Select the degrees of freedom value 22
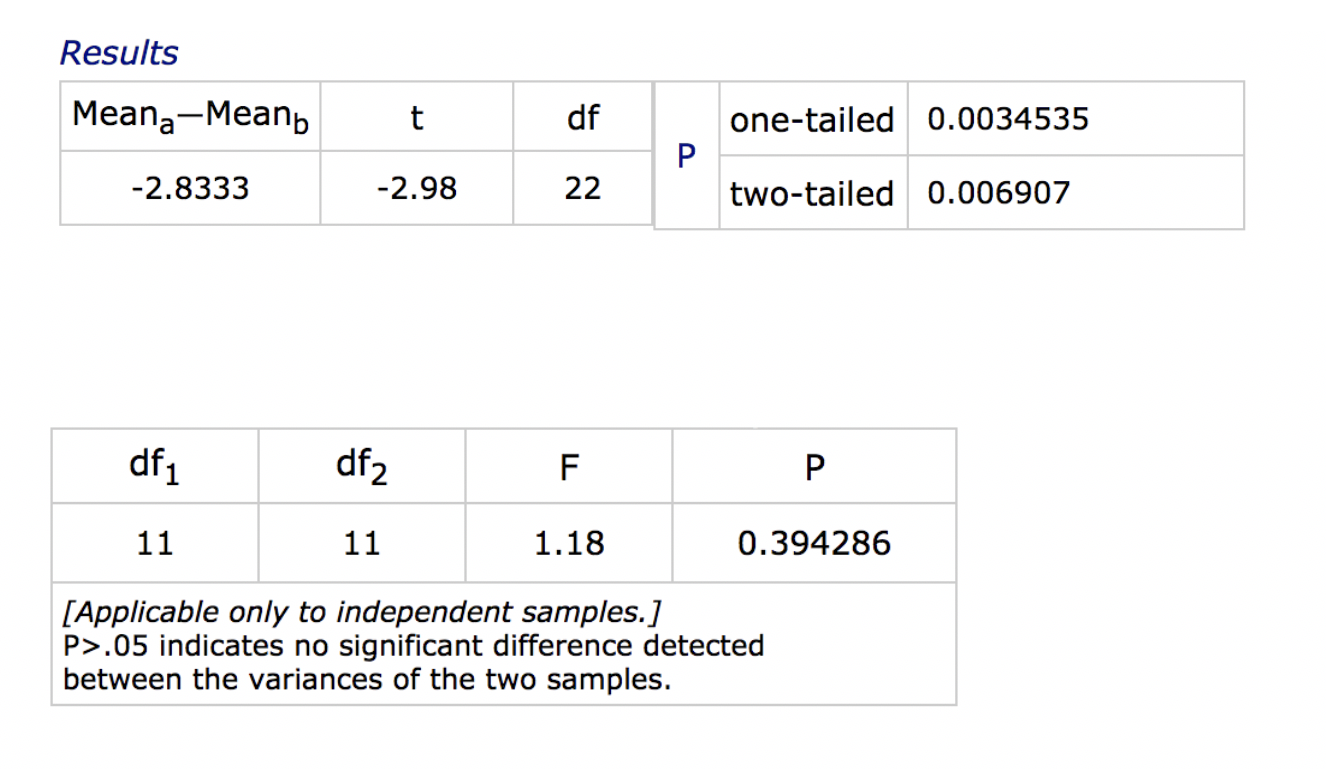 click(x=582, y=188)
